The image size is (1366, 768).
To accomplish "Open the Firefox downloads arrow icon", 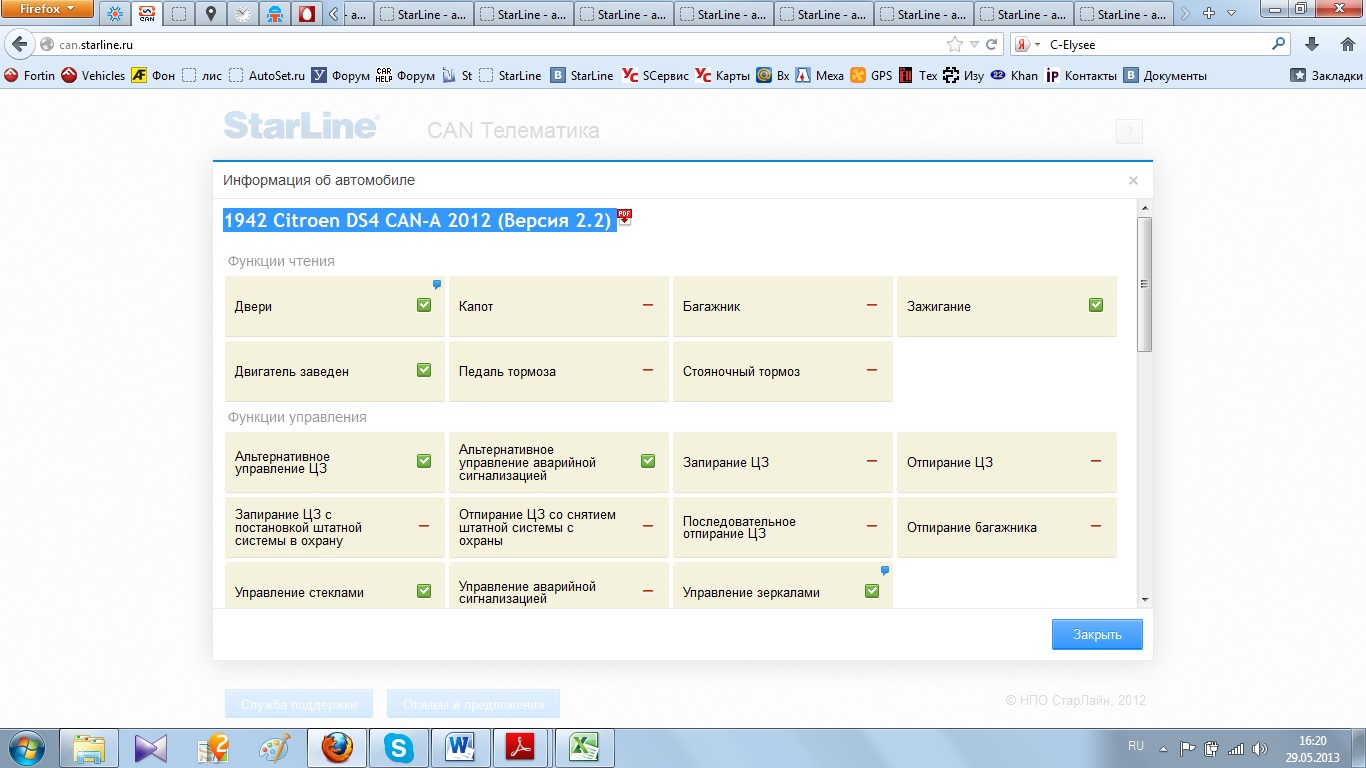I will [x=1313, y=45].
